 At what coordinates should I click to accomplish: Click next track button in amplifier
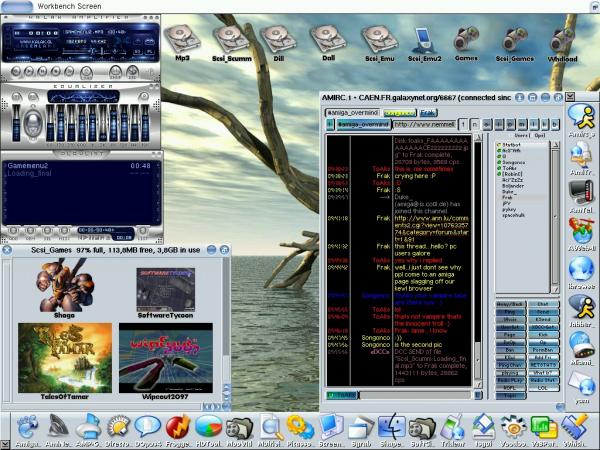[x=69, y=71]
